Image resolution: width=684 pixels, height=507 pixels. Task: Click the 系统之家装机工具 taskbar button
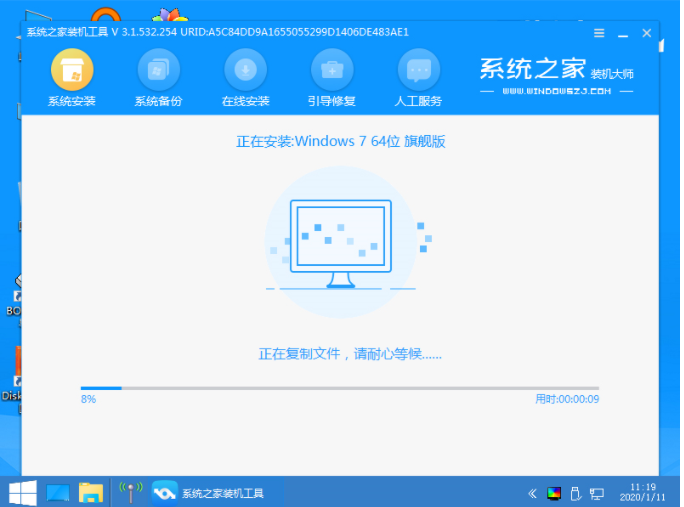[212, 492]
